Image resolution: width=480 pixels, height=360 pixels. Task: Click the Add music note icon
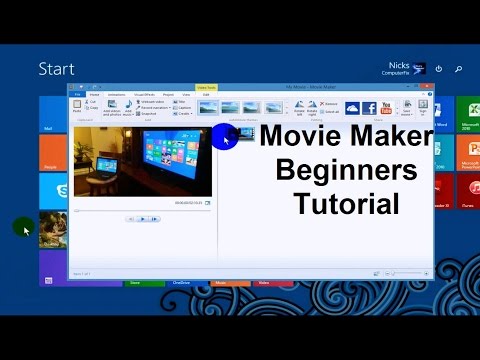click(128, 104)
